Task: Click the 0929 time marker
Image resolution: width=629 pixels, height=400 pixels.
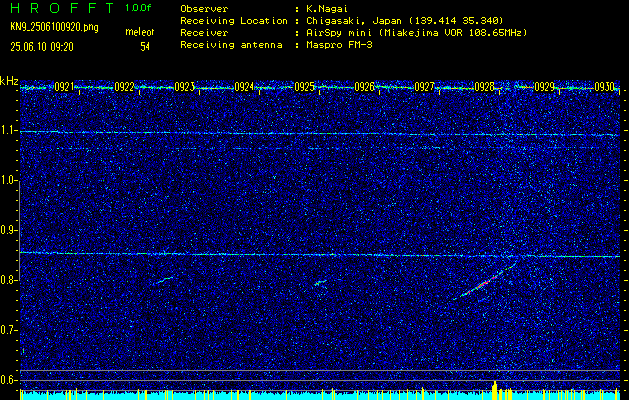Action: click(544, 87)
